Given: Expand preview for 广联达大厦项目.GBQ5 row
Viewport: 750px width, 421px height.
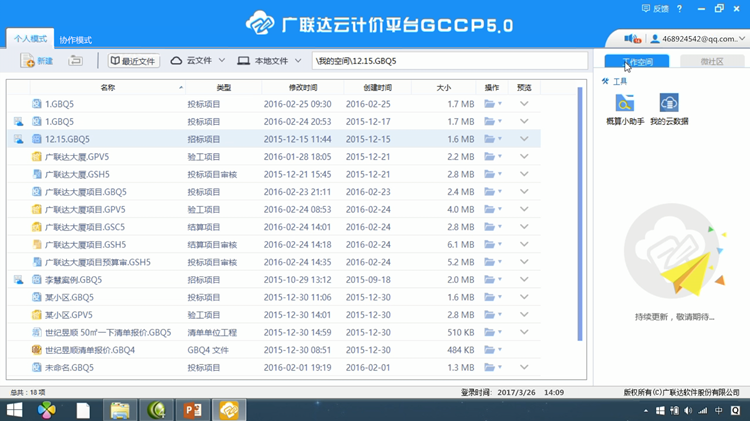Looking at the screenshot, I should click(524, 192).
